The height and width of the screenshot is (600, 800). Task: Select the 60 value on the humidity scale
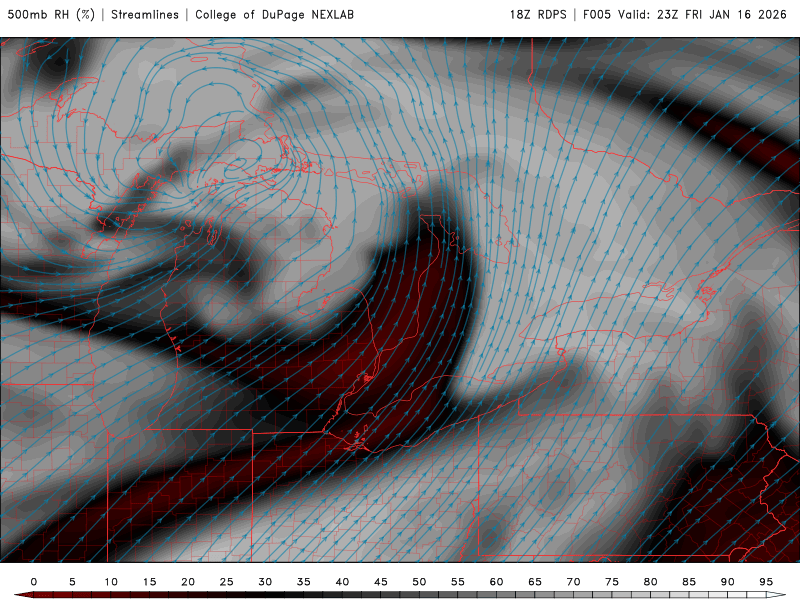[x=496, y=582]
